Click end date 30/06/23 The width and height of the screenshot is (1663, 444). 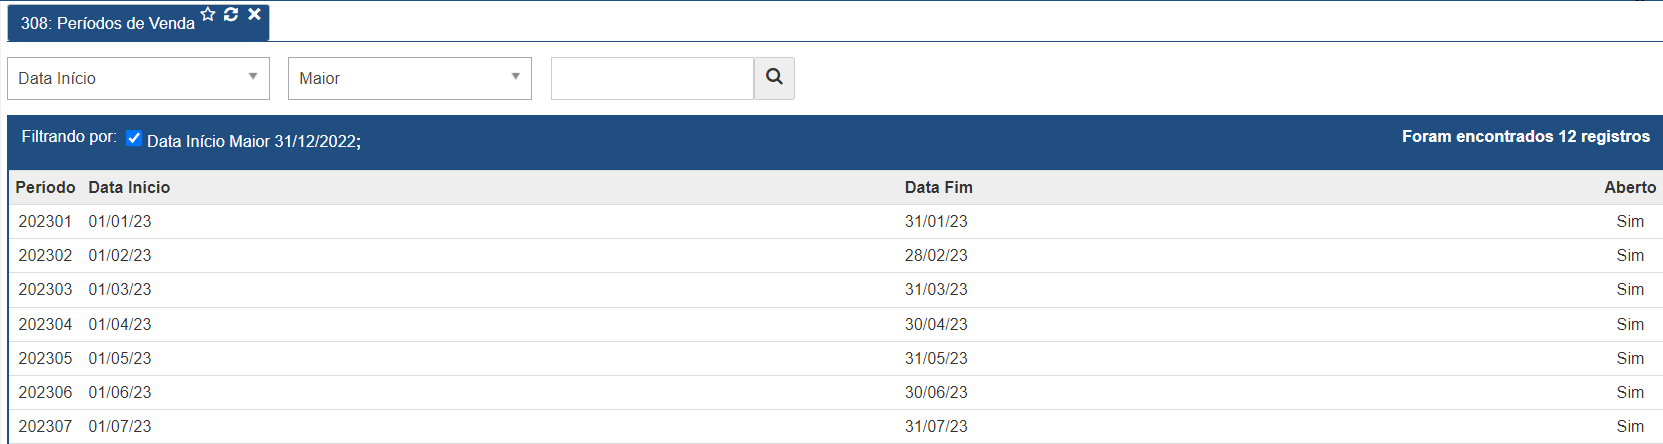click(x=936, y=392)
